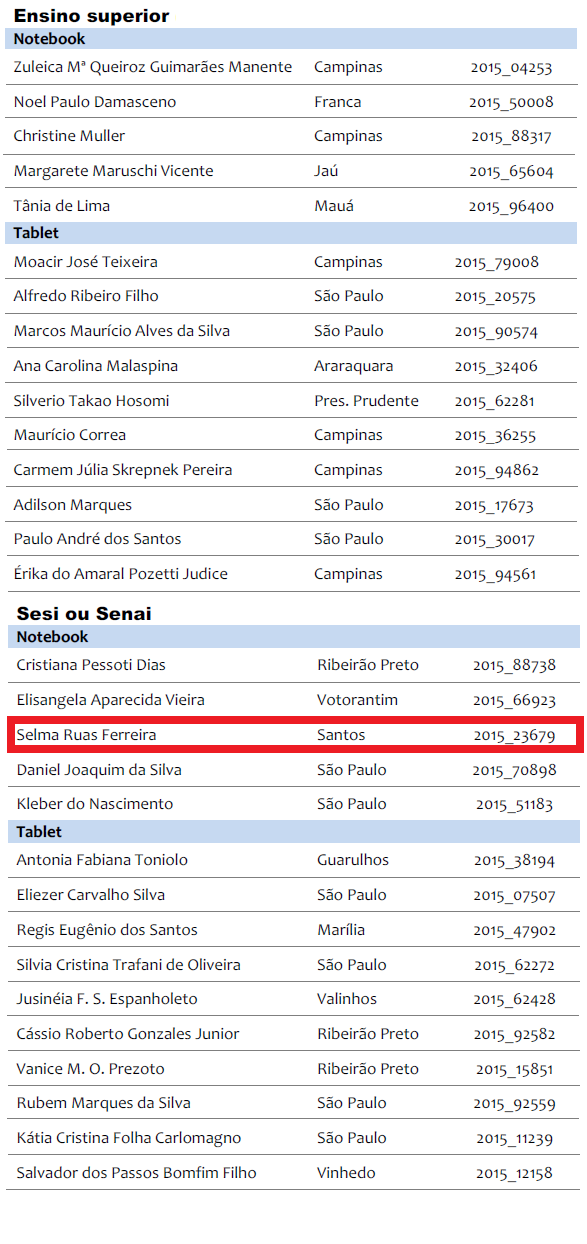Click the Moacir José Teixeira row
Image resolution: width=587 pixels, height=1244 pixels.
click(291, 262)
